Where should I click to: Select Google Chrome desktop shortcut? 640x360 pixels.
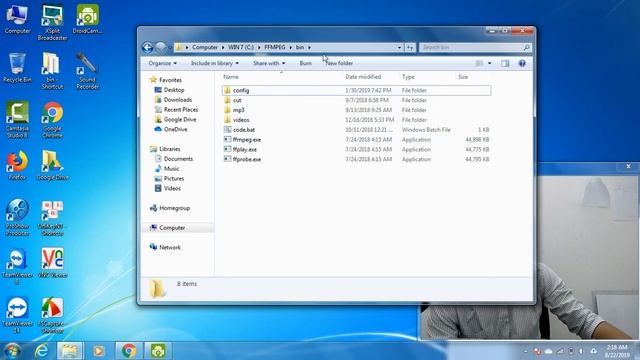click(x=52, y=120)
